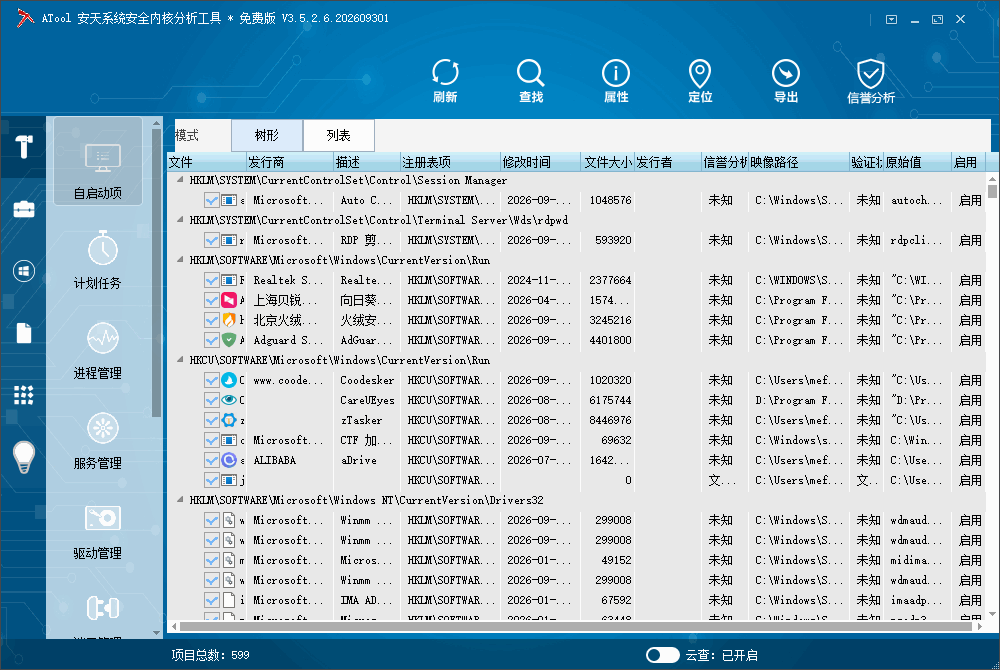Collapse the Drivers32 registry group

coord(180,500)
